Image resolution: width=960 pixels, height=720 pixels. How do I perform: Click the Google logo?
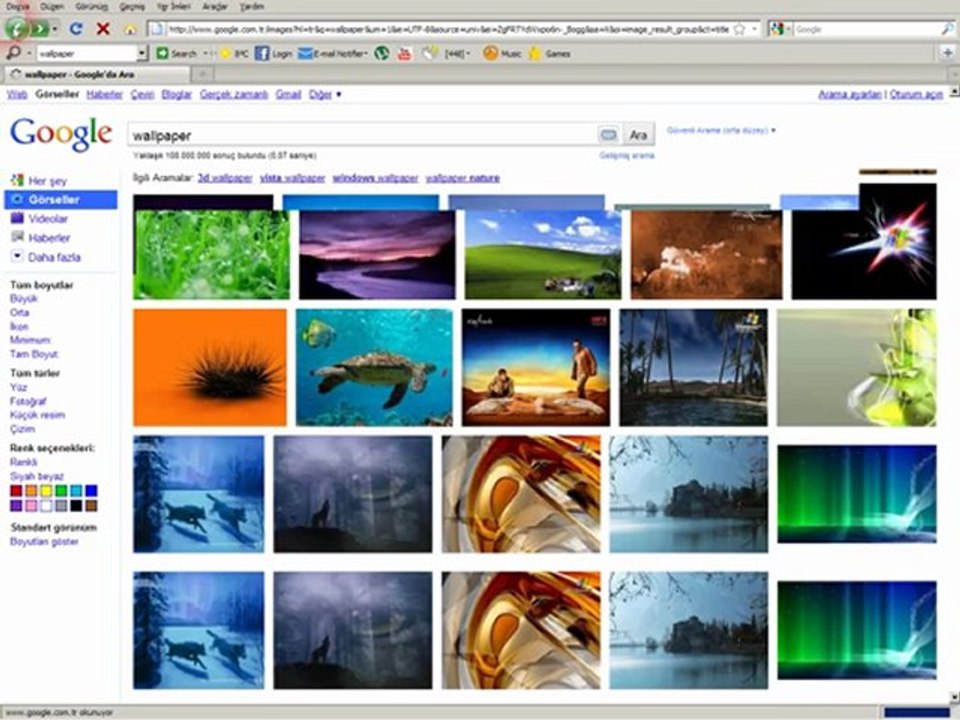pos(61,133)
